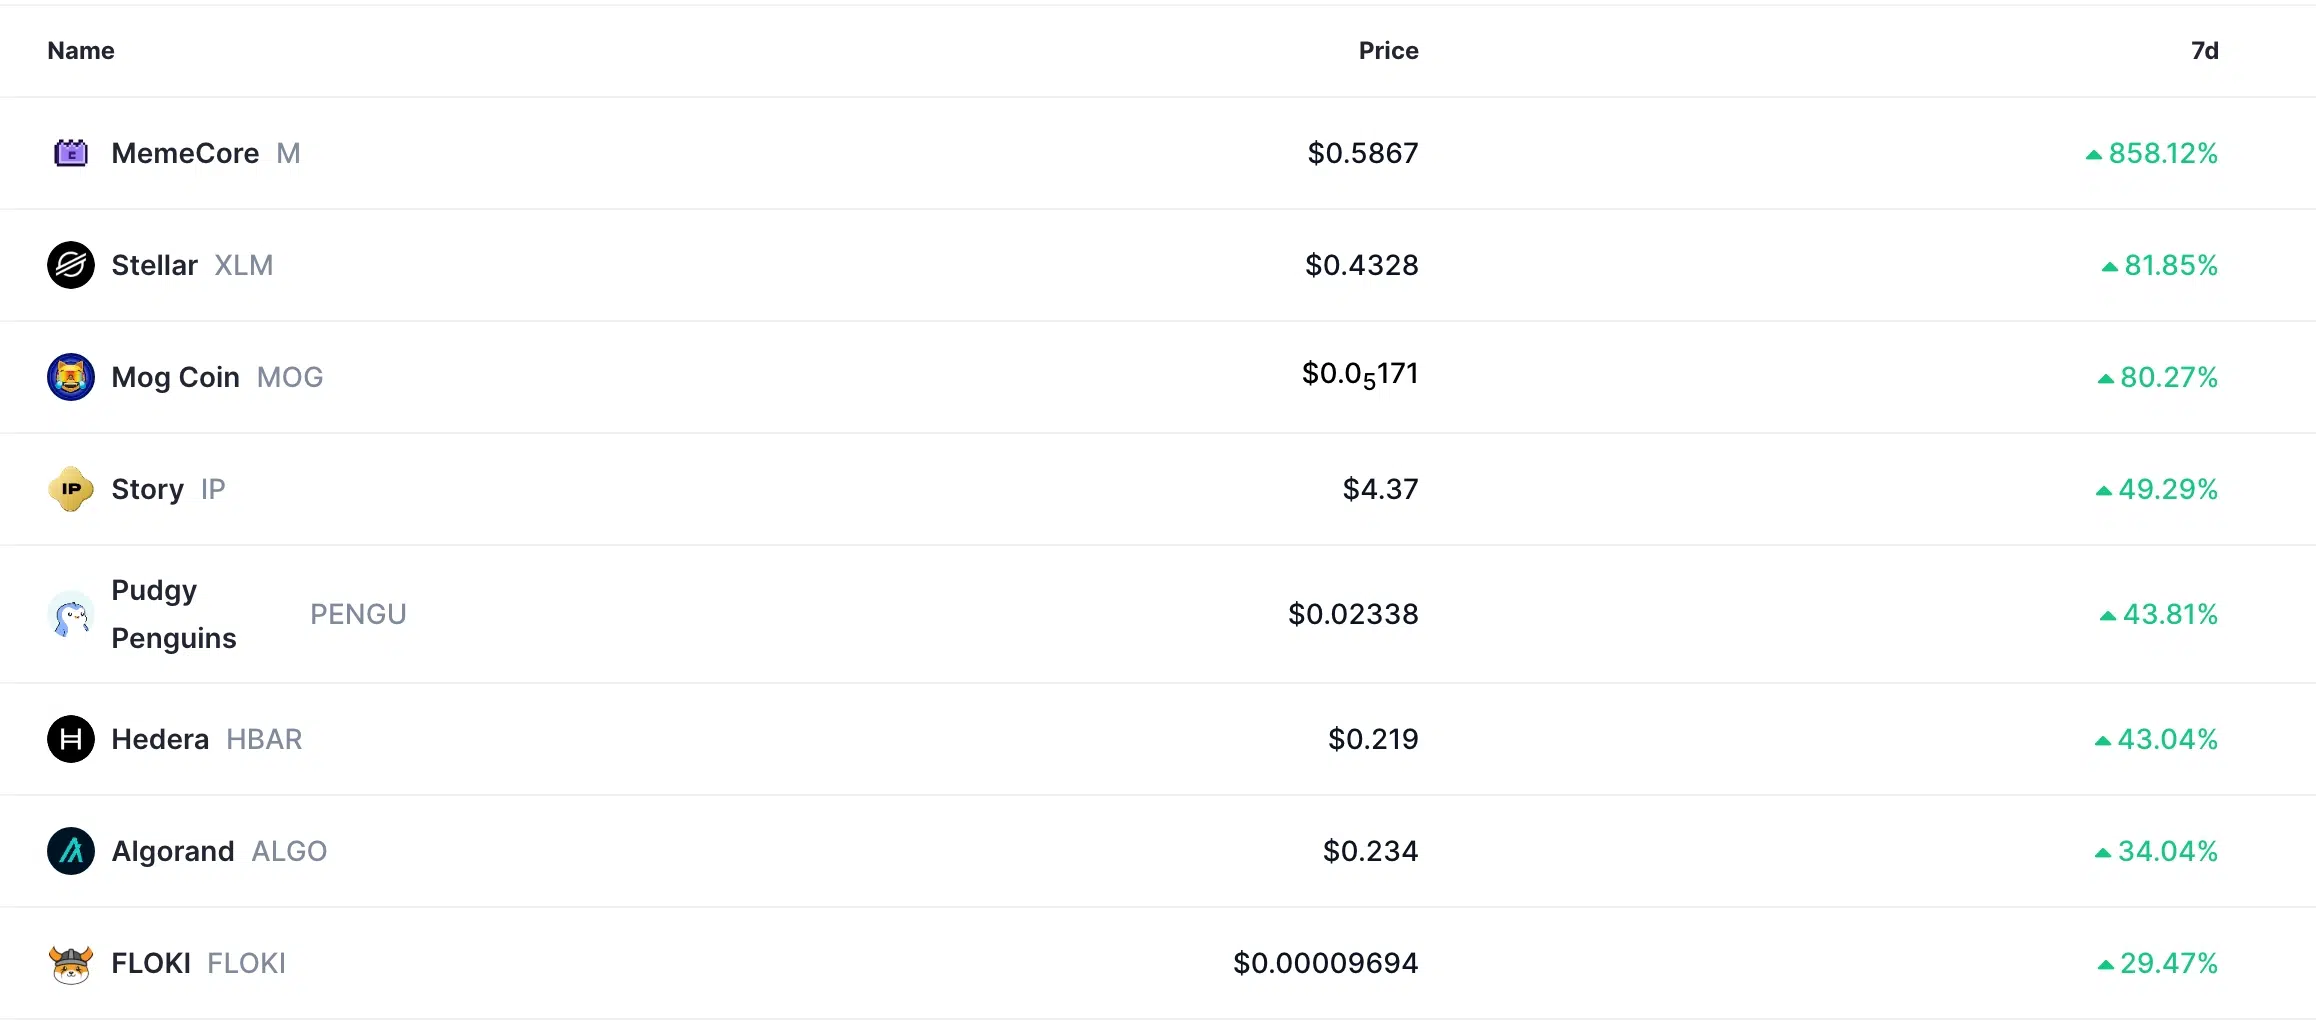
Task: Click the PENGU ticker symbol
Action: pos(358,614)
